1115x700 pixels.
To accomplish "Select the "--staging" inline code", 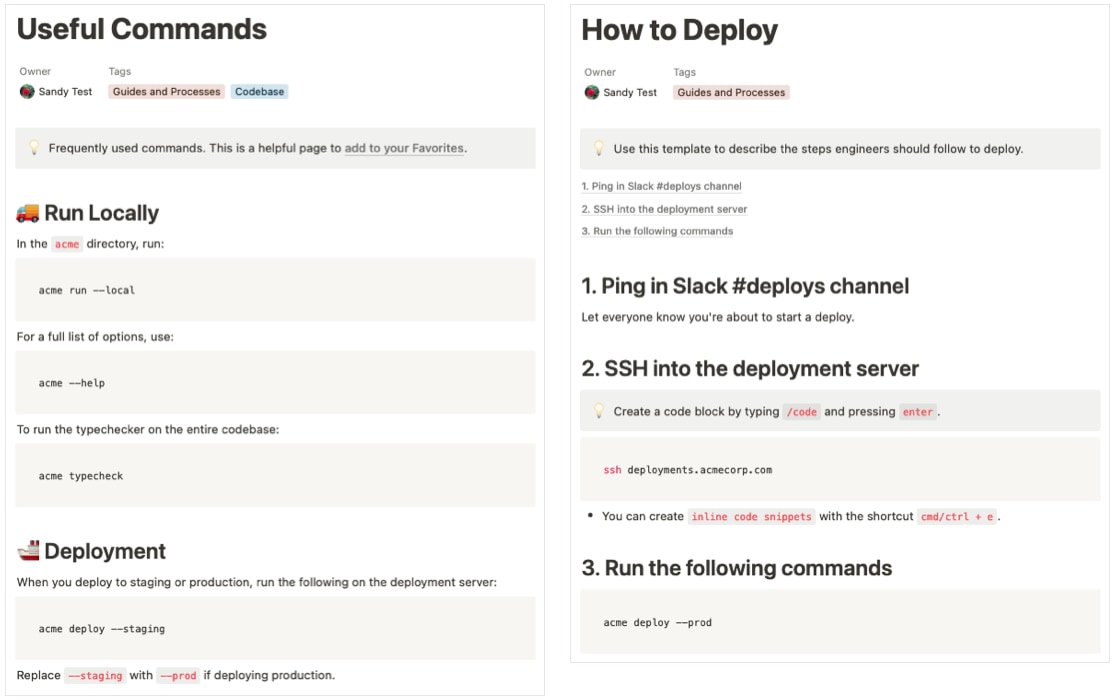I will (97, 675).
